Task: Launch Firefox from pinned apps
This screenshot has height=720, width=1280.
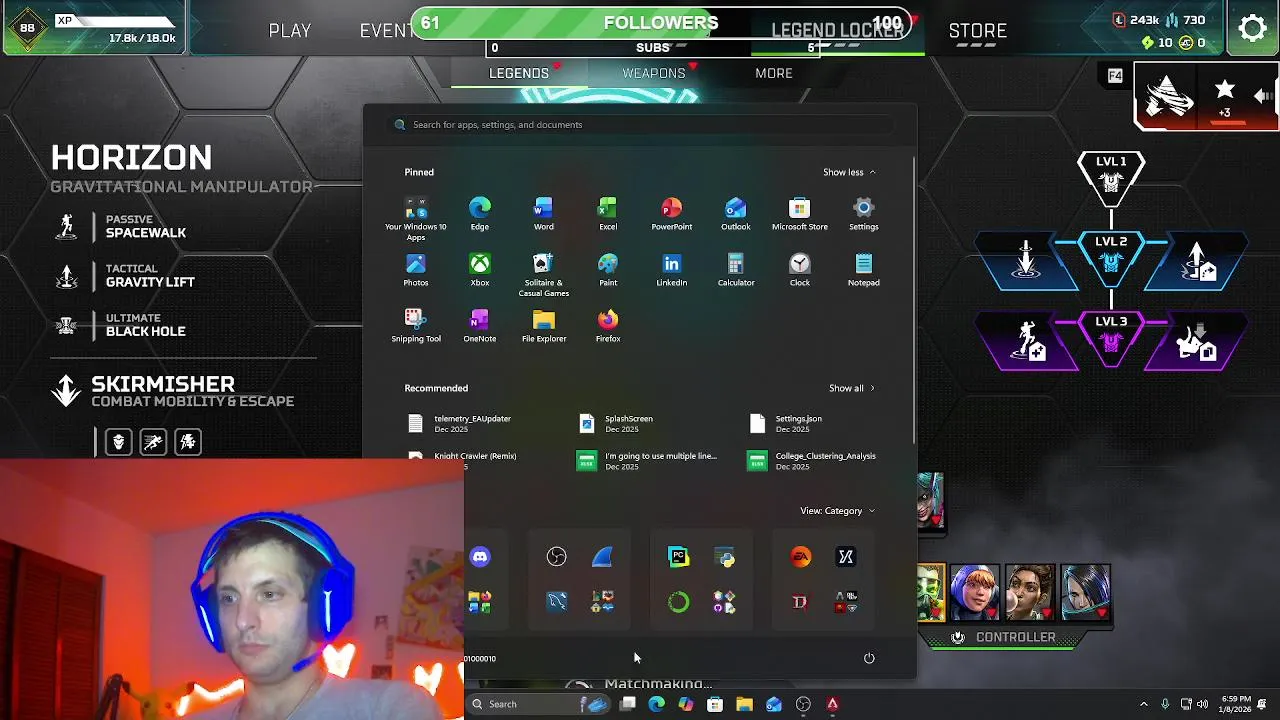Action: pyautogui.click(x=607, y=325)
